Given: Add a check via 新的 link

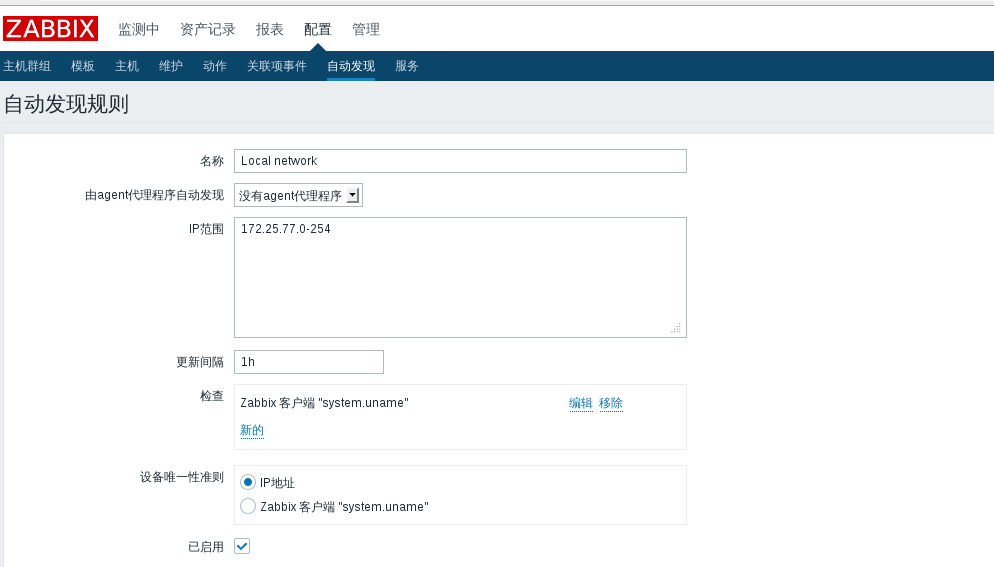Looking at the screenshot, I should [x=252, y=431].
